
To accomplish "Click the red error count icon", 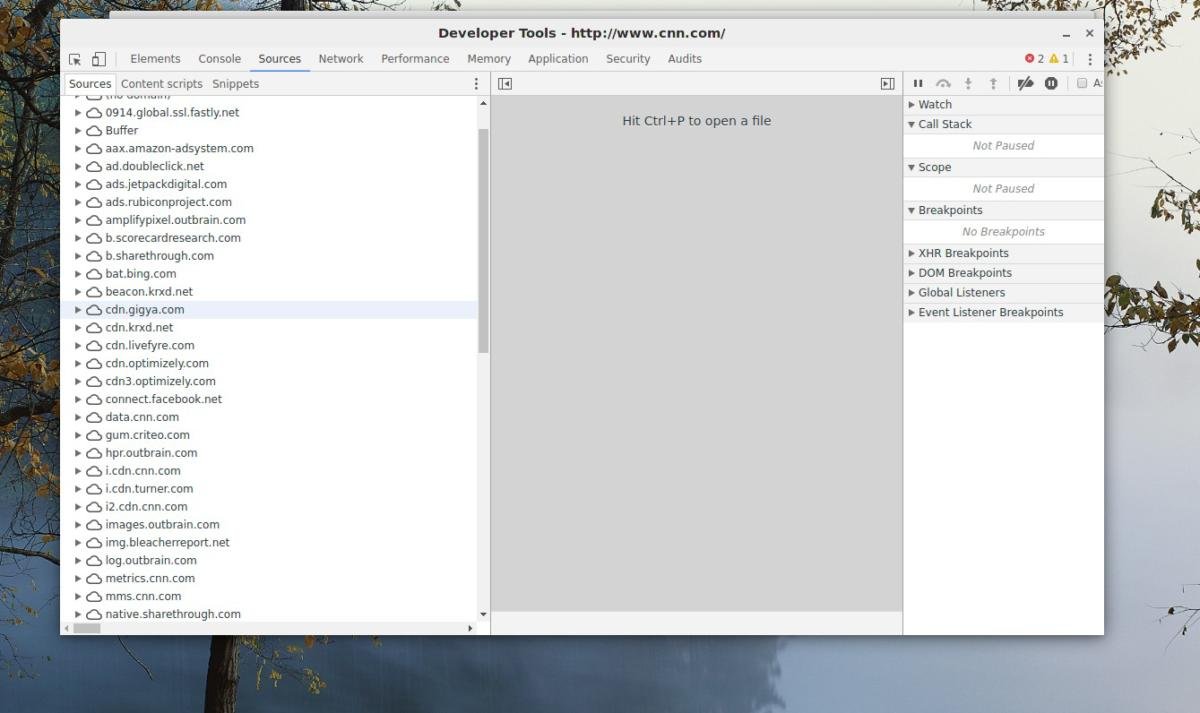I will pyautogui.click(x=1030, y=59).
